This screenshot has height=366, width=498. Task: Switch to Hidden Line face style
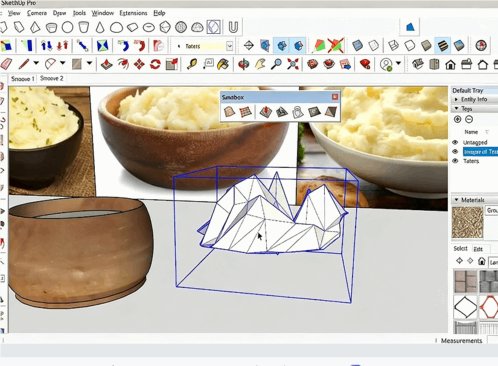point(410,45)
